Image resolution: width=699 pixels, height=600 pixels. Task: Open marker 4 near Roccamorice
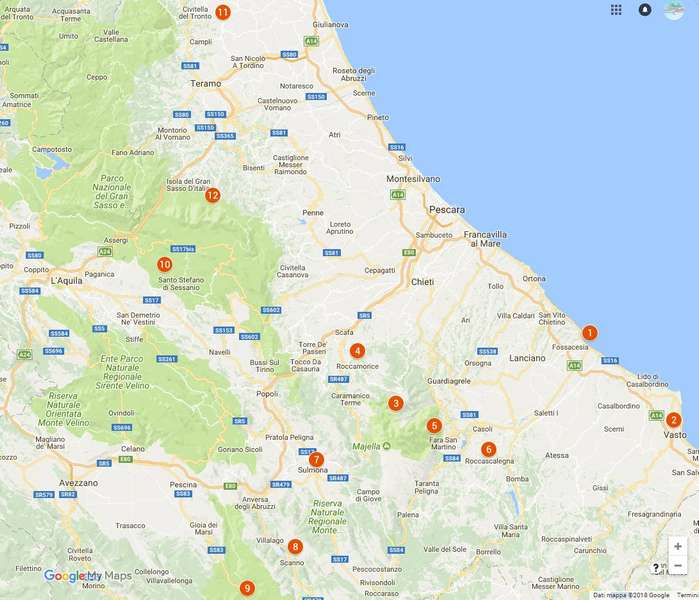(x=357, y=351)
